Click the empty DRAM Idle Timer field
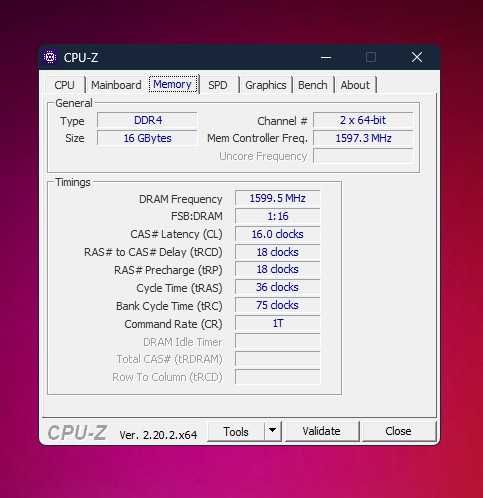The width and height of the screenshot is (483, 498). click(278, 341)
